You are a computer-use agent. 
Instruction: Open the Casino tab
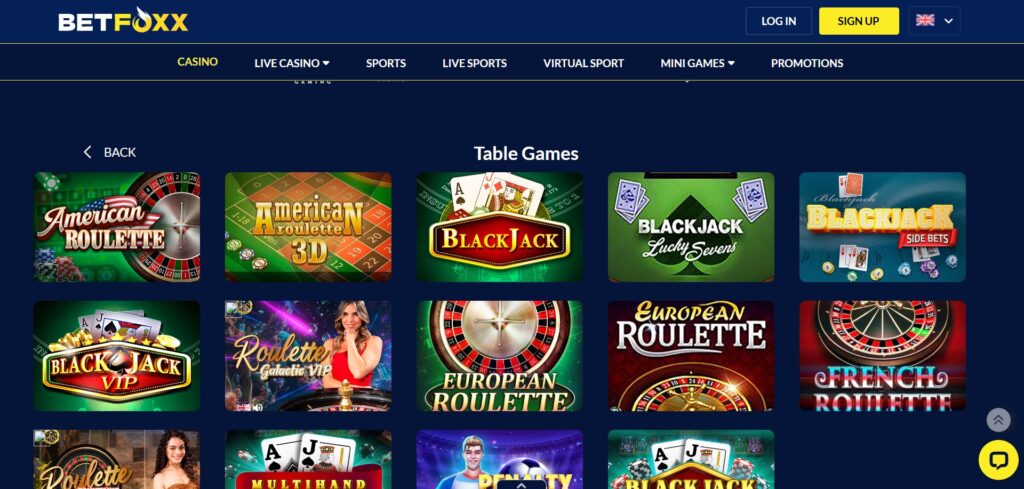coord(197,62)
